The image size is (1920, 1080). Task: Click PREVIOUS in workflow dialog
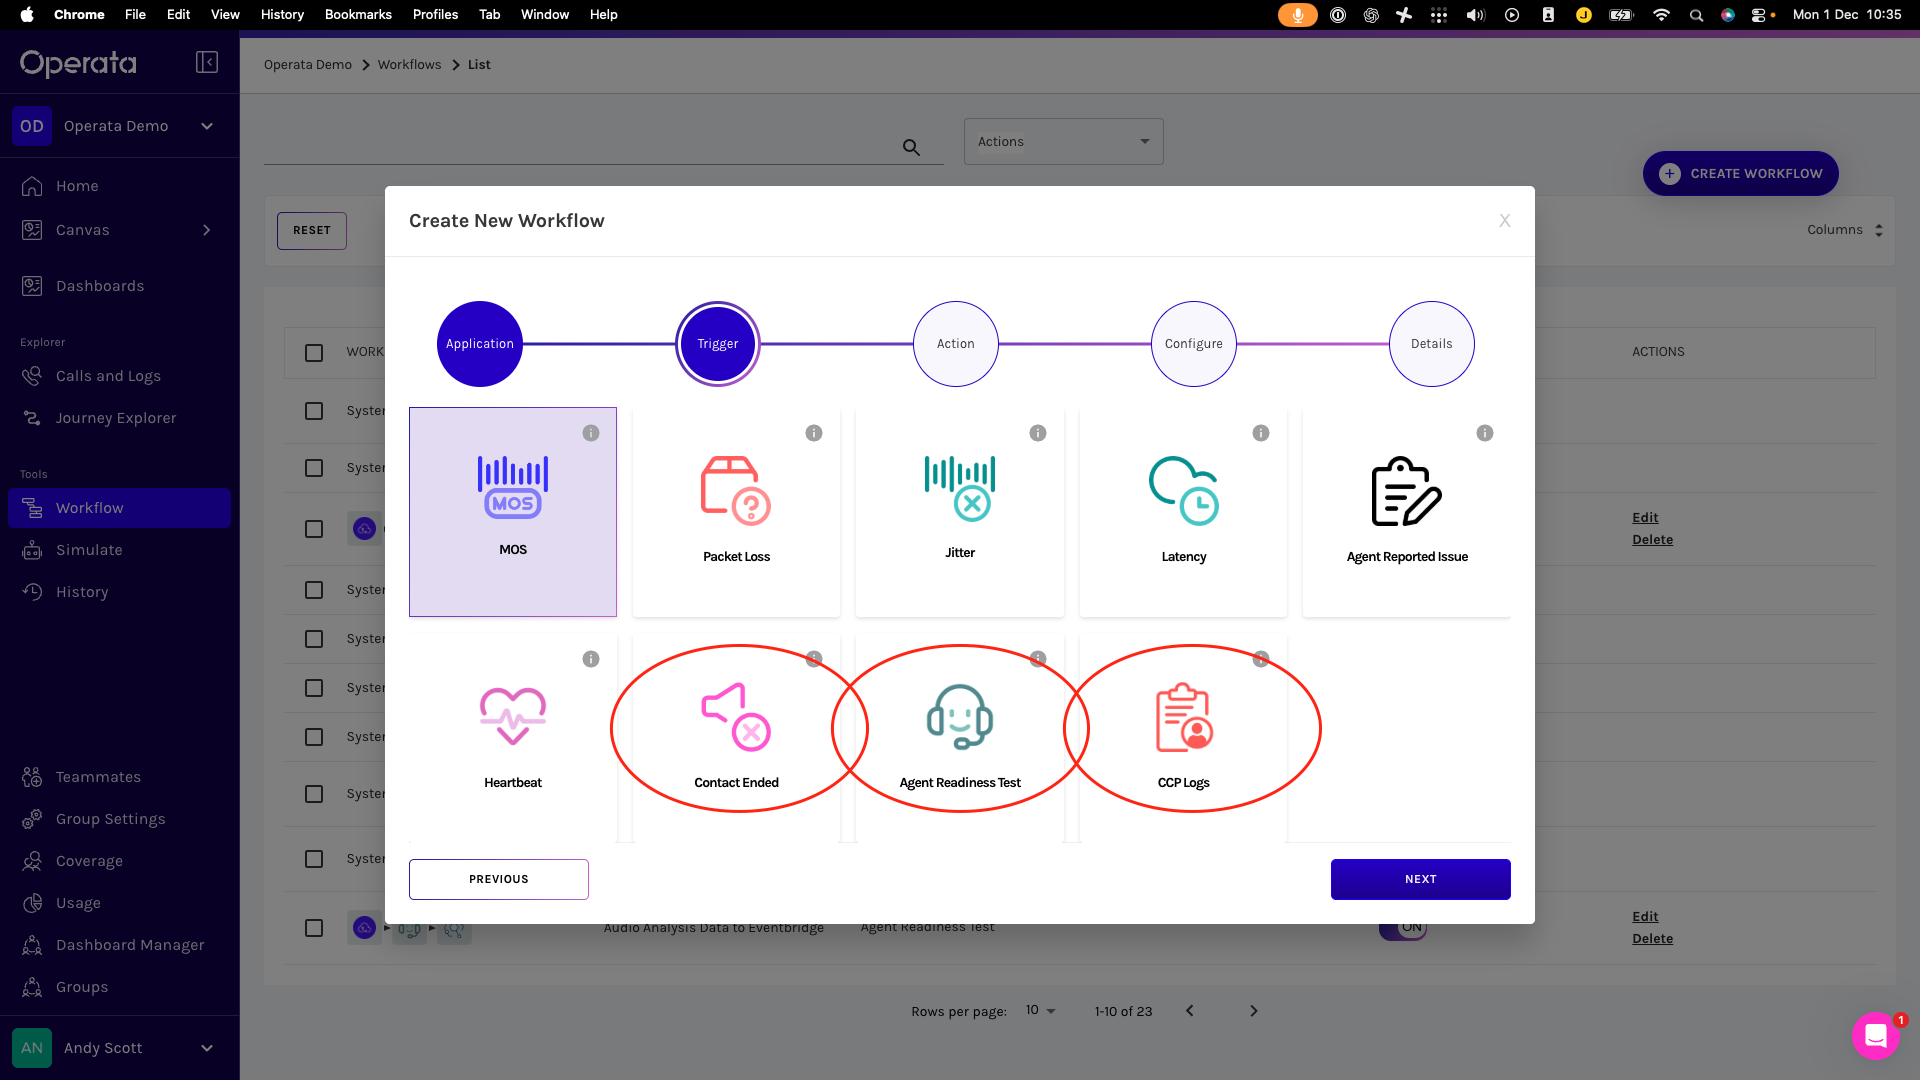coord(498,879)
